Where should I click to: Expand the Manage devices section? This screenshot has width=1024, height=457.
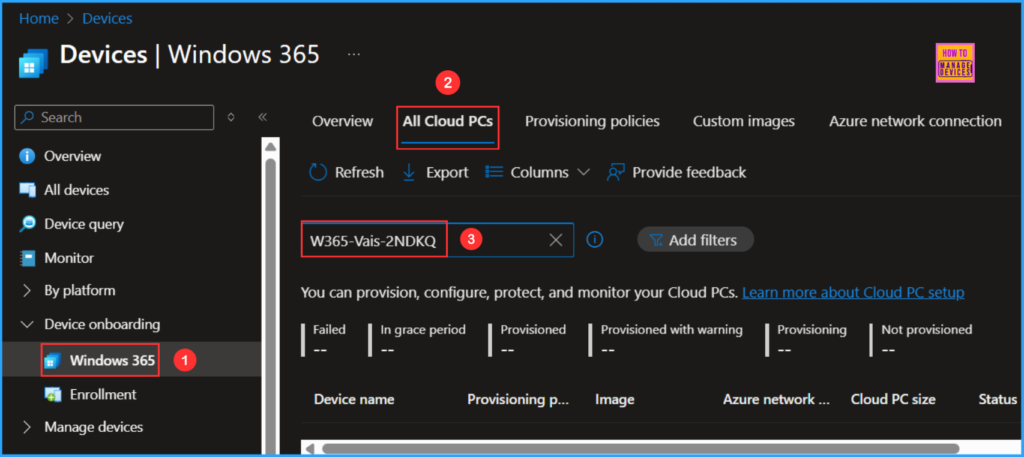tap(27, 428)
